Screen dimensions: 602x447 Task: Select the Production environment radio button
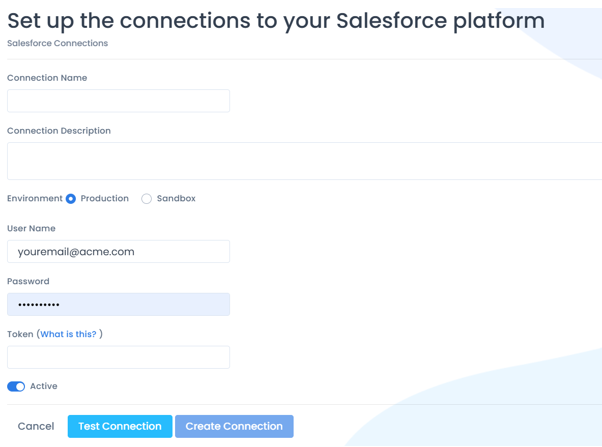71,199
